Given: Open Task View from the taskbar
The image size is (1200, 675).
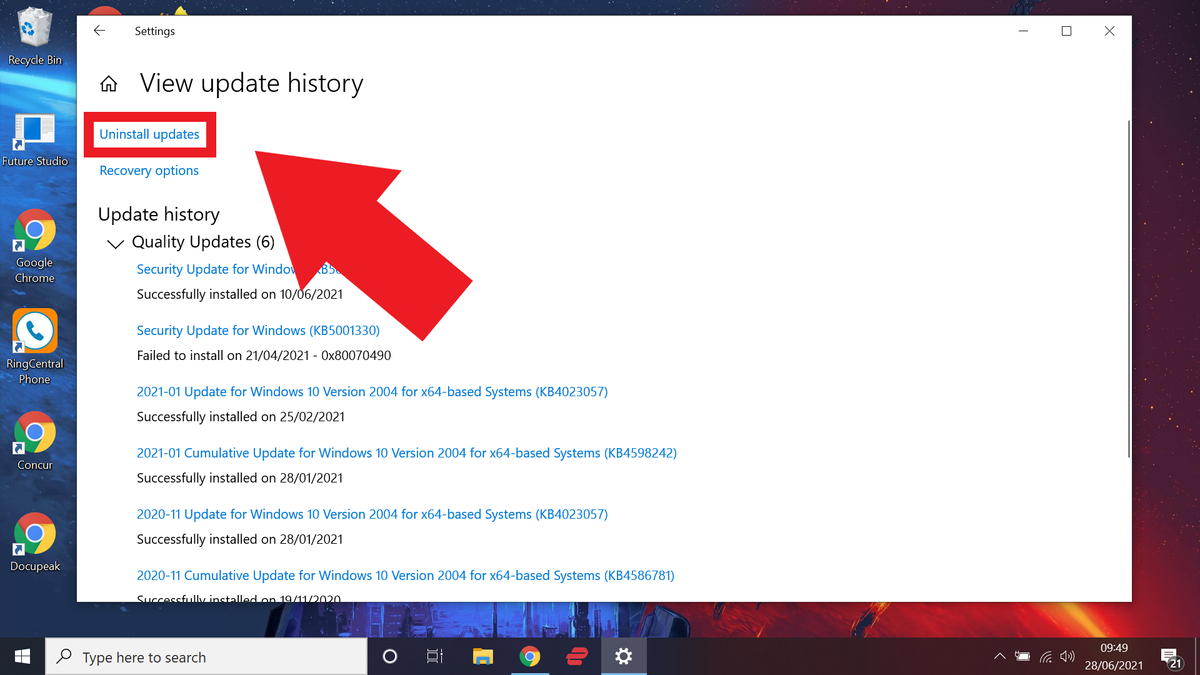Looking at the screenshot, I should [x=434, y=656].
